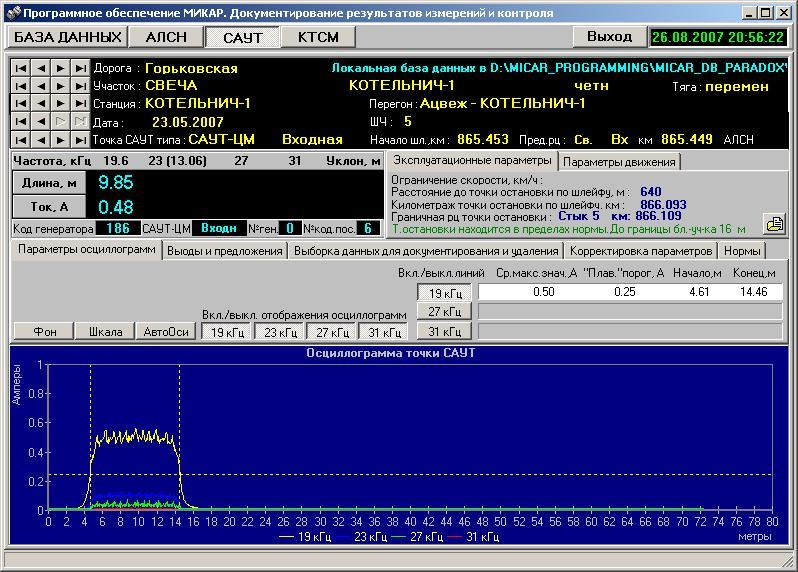This screenshot has width=798, height=572.
Task: Switch to the КТСМ section
Action: click(x=318, y=37)
